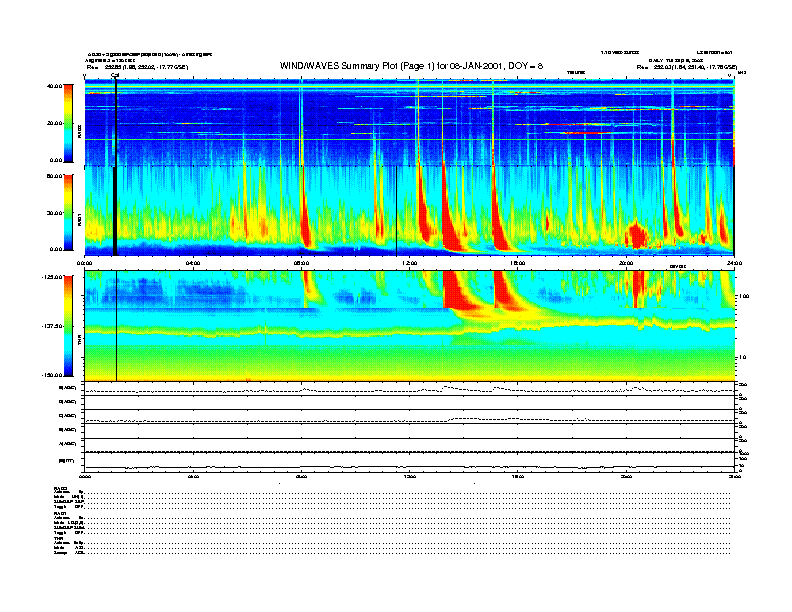This screenshot has width=792, height=612.
Task: Click the bottom line-plot strip above time axis
Action: 409,463
